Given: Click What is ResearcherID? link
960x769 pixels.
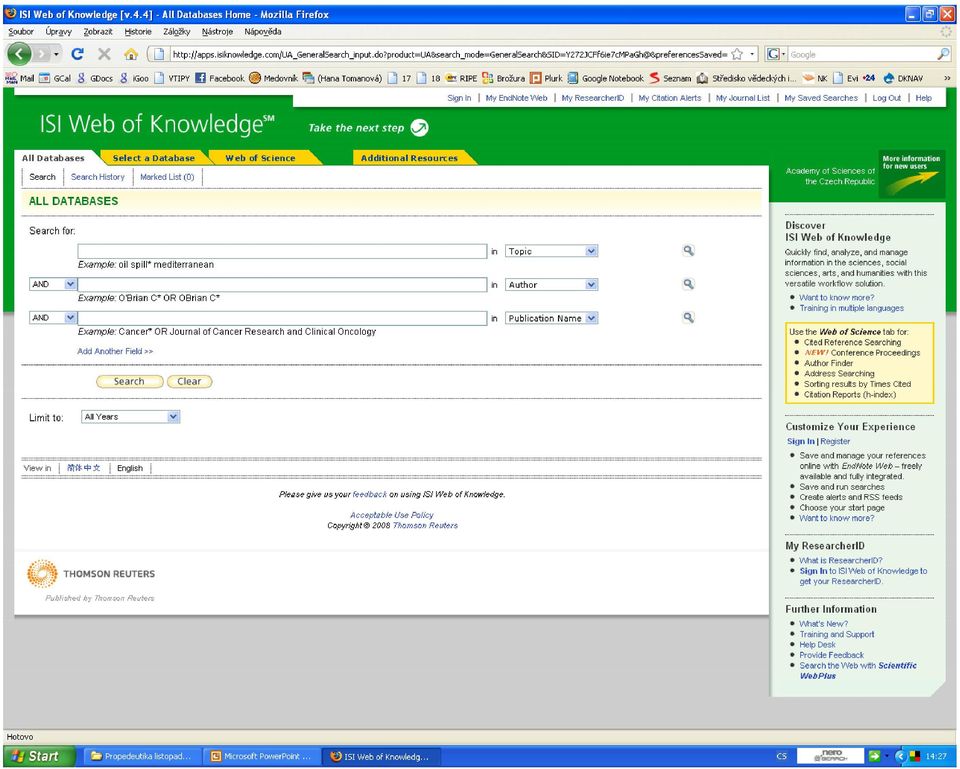Looking at the screenshot, I should click(841, 560).
